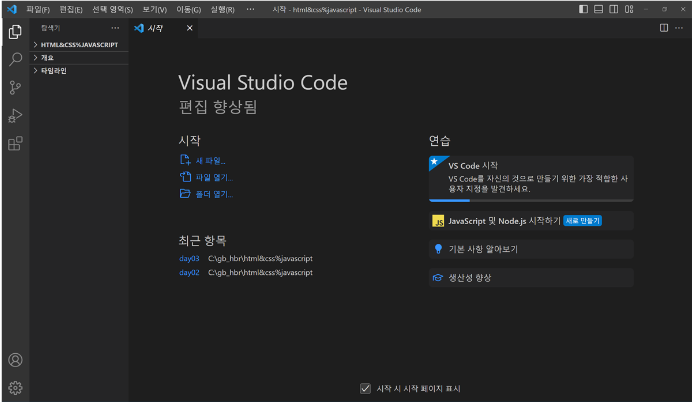Open editor more actions ellipsis
This screenshot has width=695, height=402.
[679, 28]
